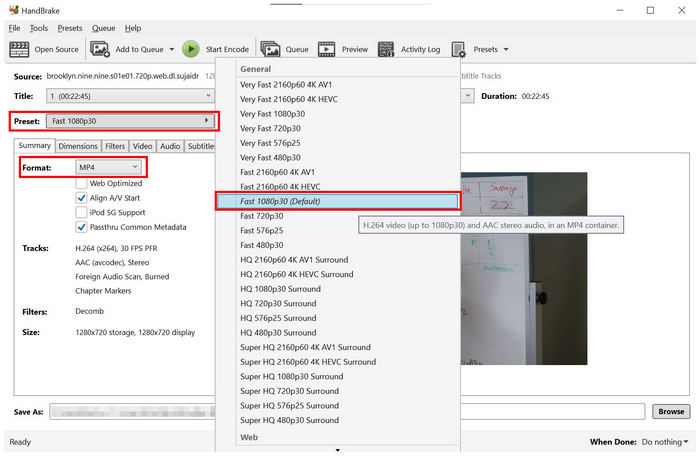Click the Queue stacked pictures icon
Image resolution: width=700 pixels, height=456 pixels.
[x=270, y=49]
